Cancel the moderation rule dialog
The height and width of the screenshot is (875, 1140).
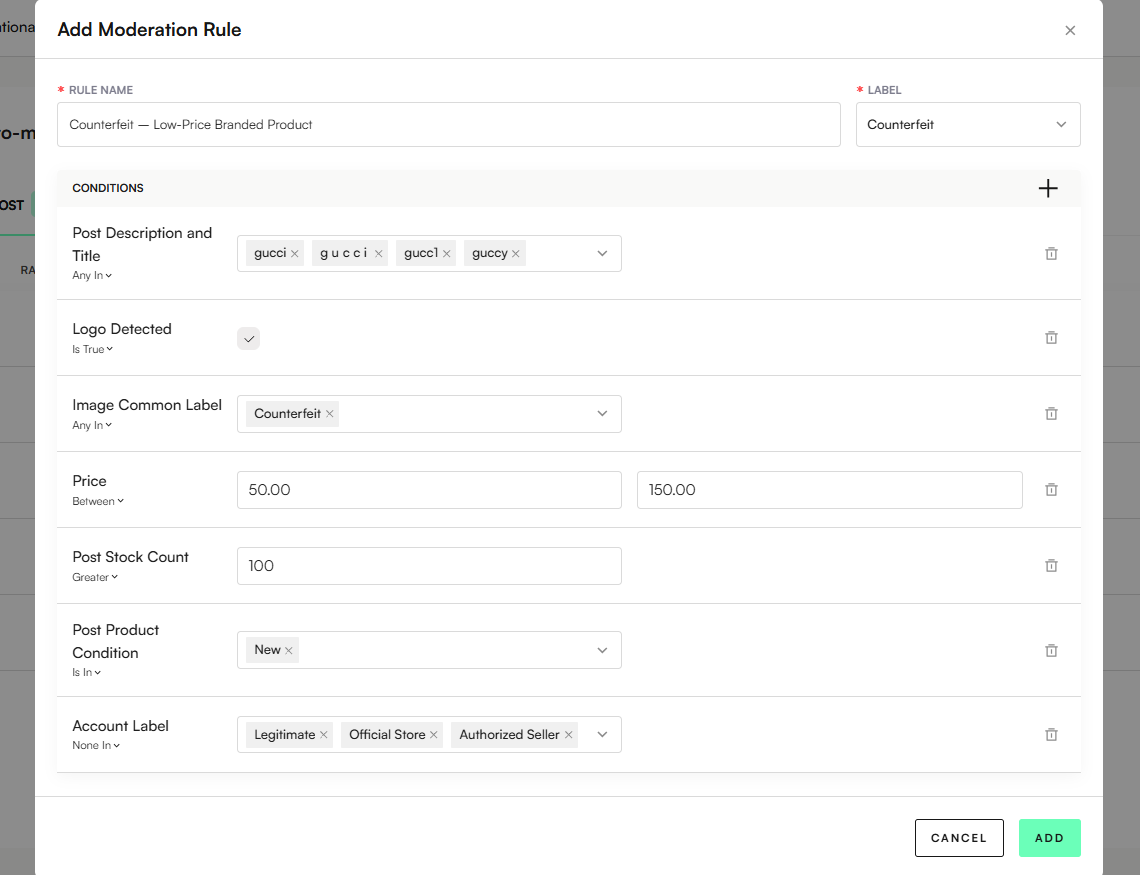tap(958, 838)
